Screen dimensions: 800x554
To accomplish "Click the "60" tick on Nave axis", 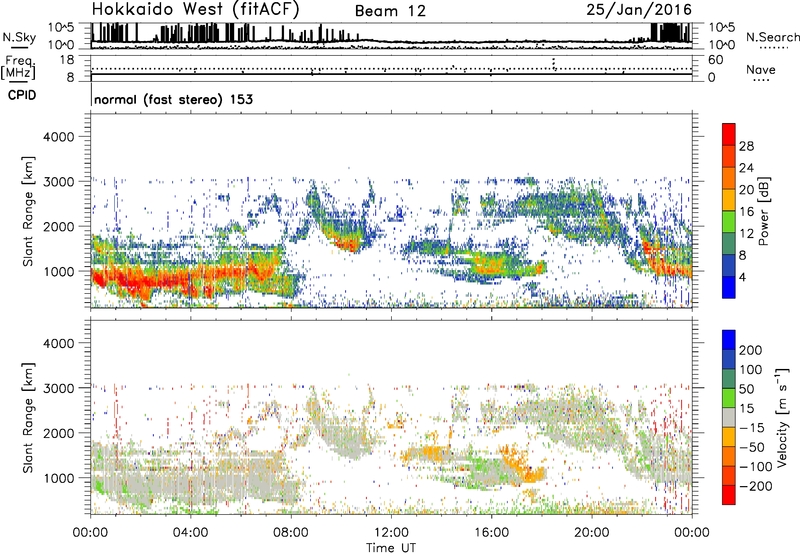I will pyautogui.click(x=716, y=60).
